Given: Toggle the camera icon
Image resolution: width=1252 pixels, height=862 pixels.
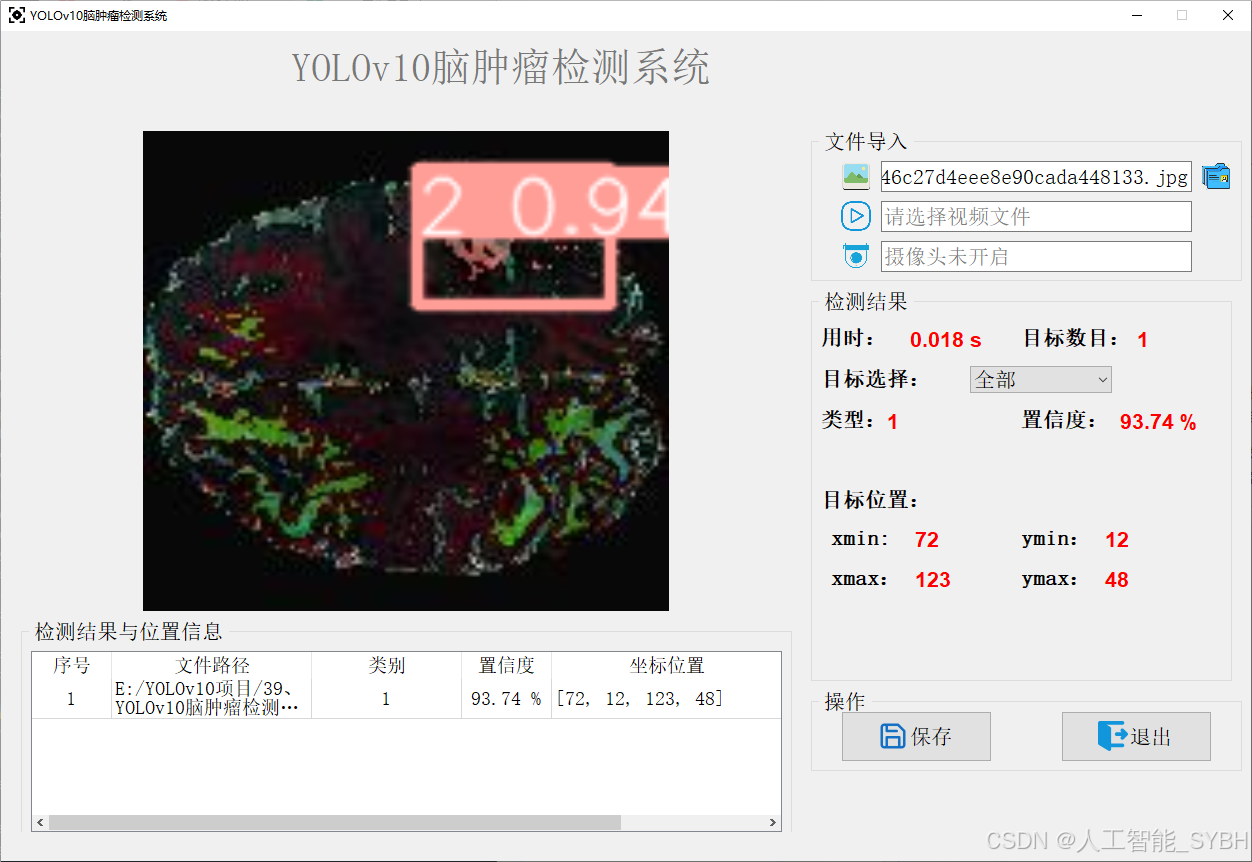Looking at the screenshot, I should point(856,256).
